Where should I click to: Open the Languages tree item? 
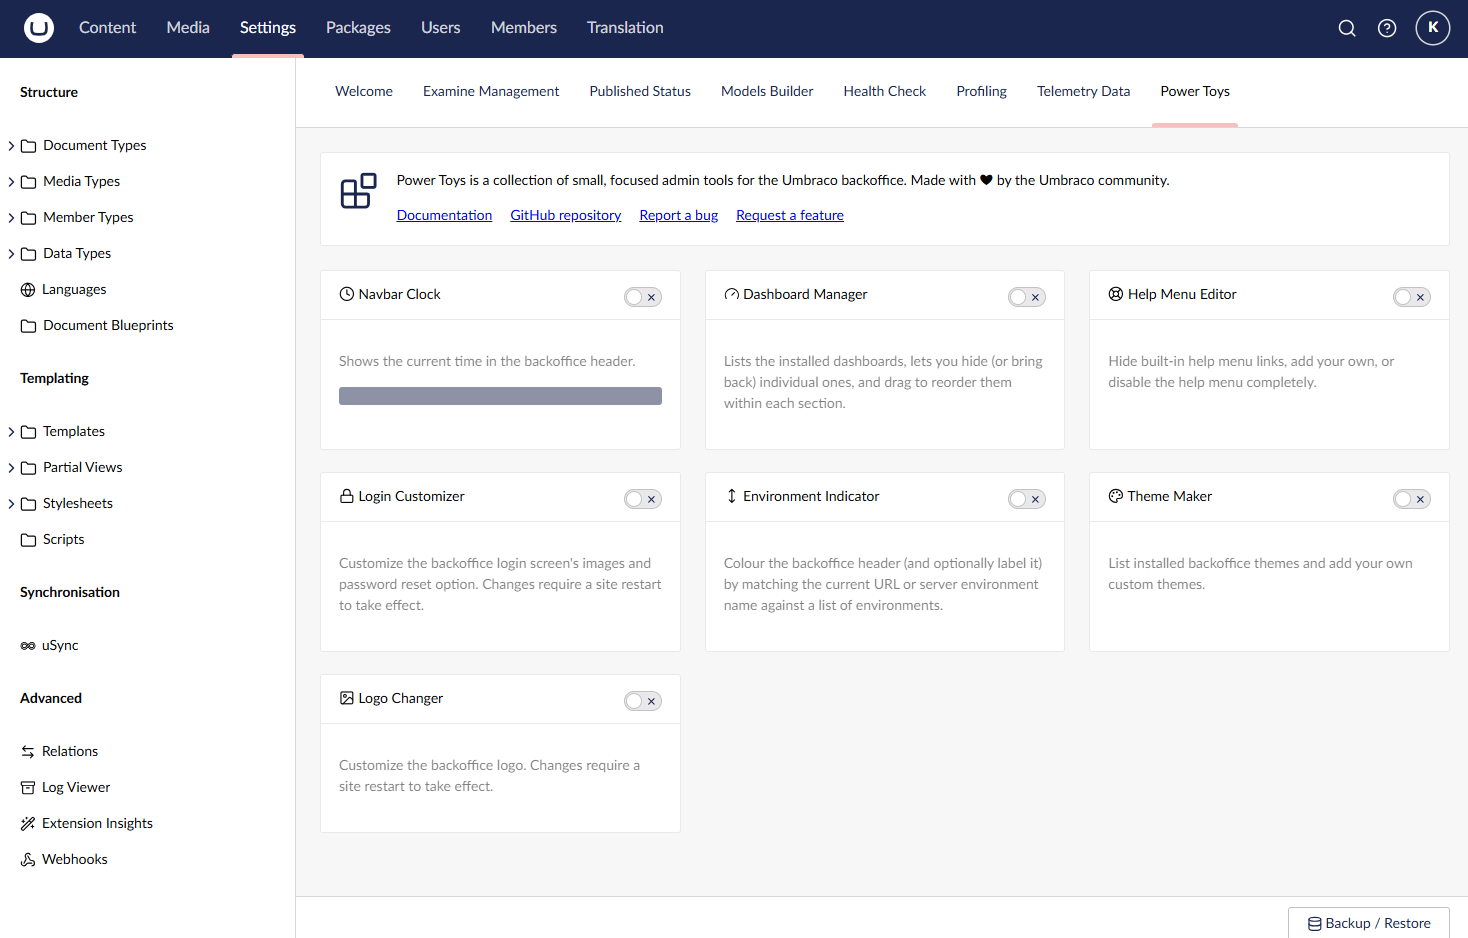pos(148,290)
